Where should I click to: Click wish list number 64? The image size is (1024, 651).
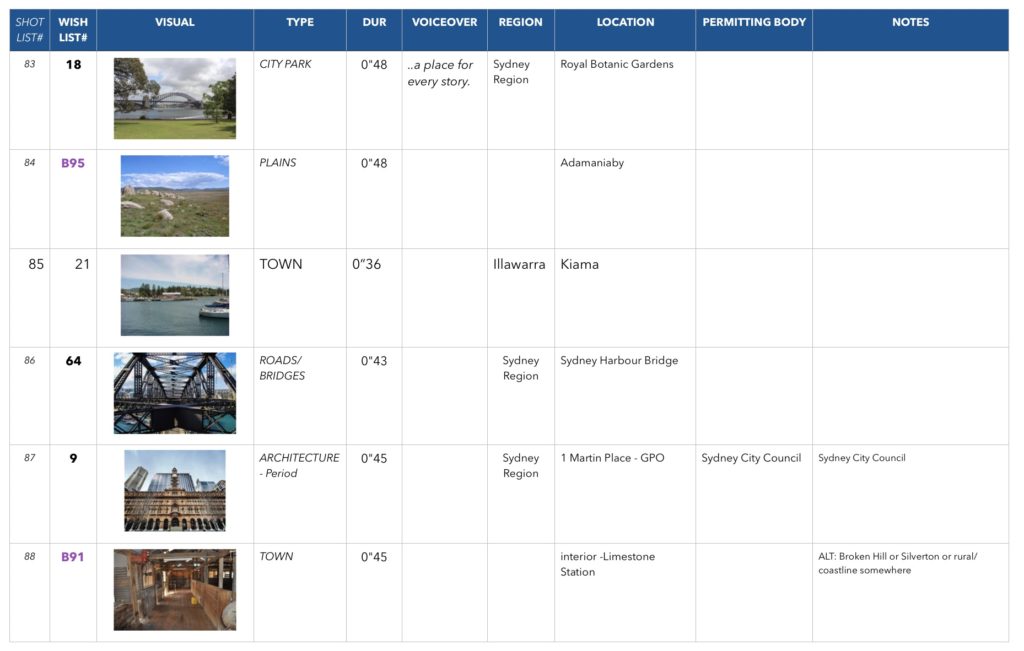tap(73, 360)
